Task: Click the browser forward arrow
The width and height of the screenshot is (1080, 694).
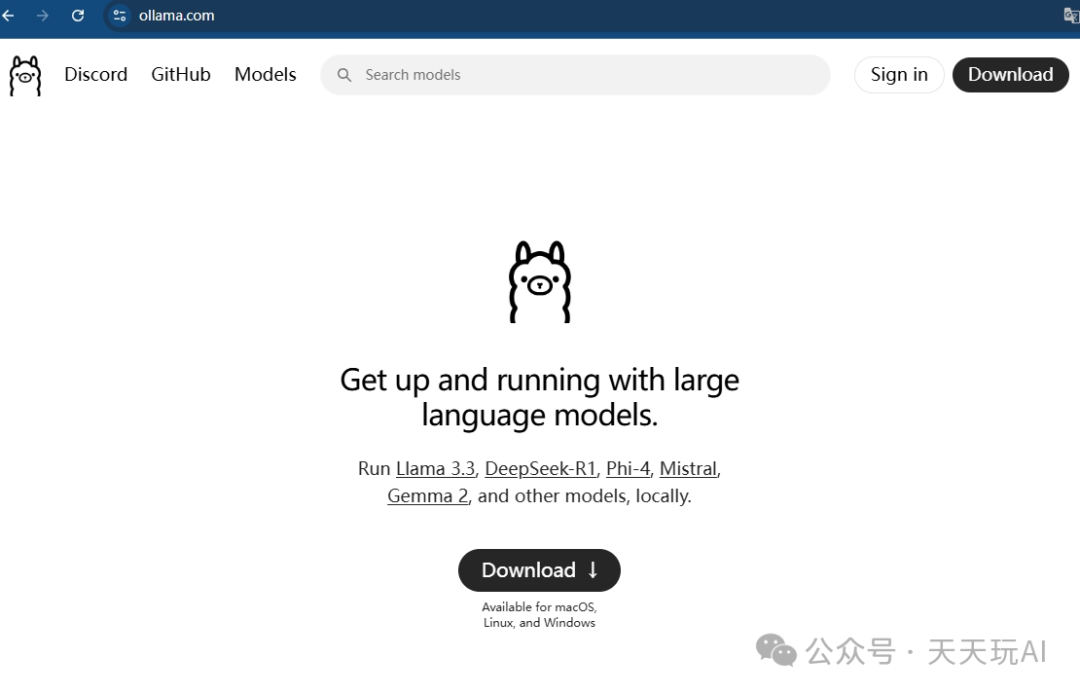Action: (x=43, y=15)
